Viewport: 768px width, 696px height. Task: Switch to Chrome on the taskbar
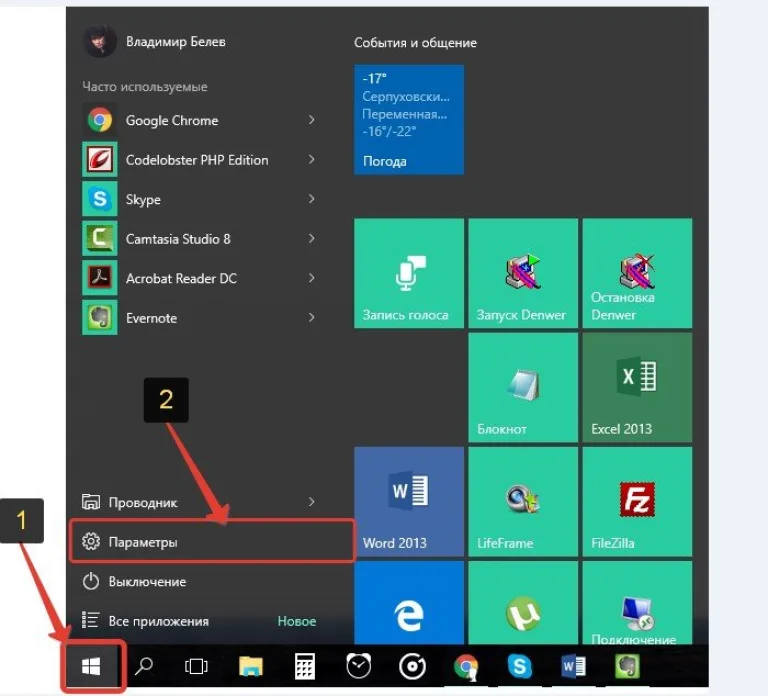tap(466, 666)
